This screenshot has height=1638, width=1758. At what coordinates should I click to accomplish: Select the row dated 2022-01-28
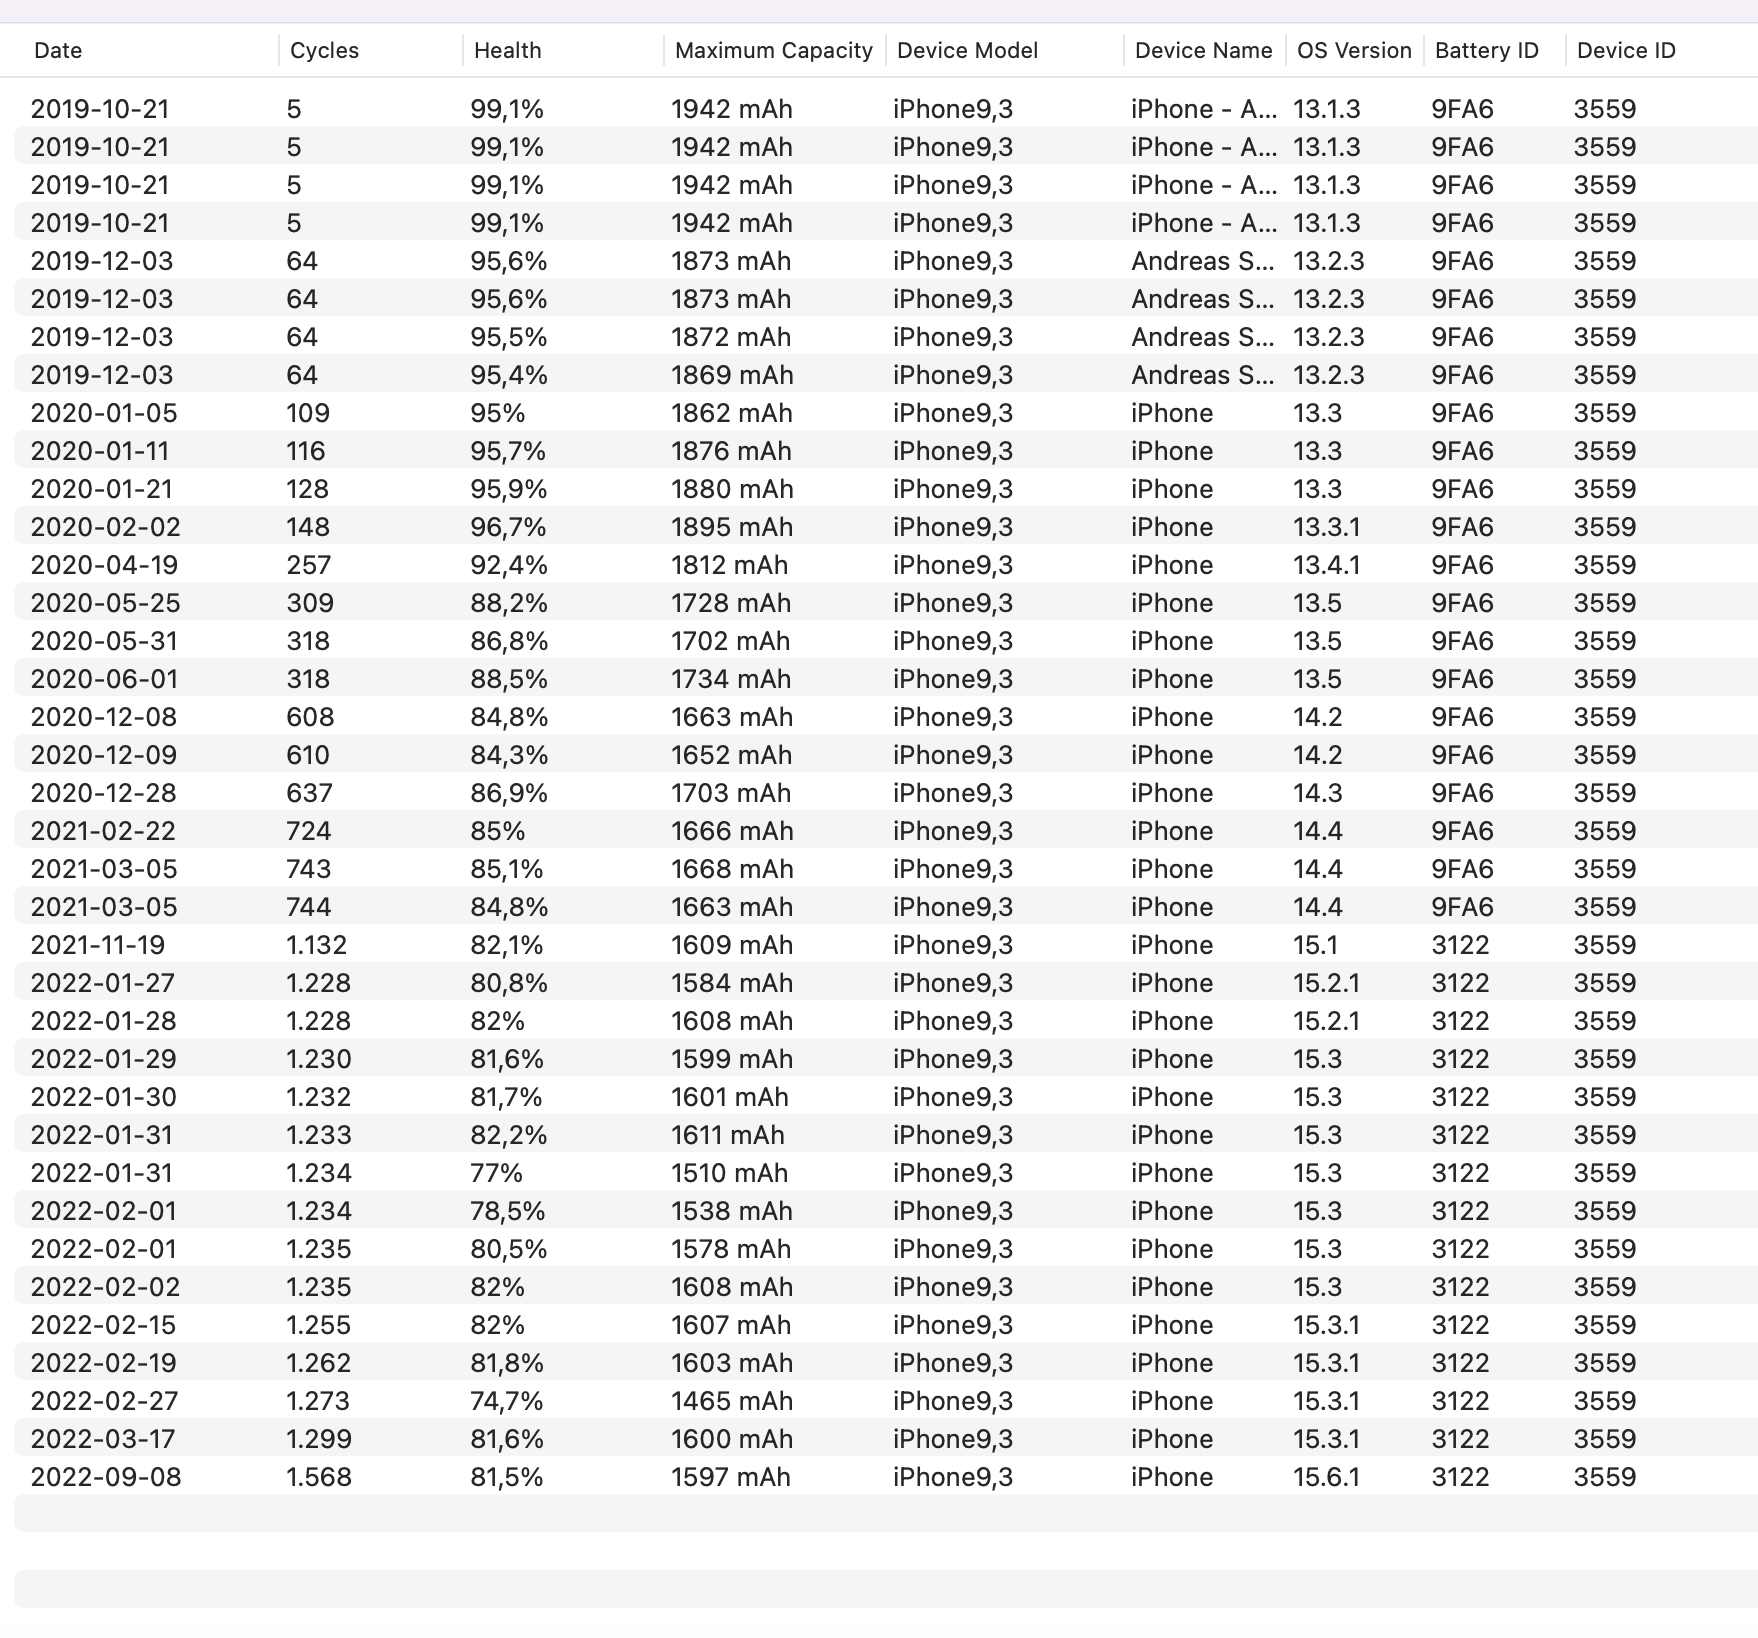(886, 1021)
